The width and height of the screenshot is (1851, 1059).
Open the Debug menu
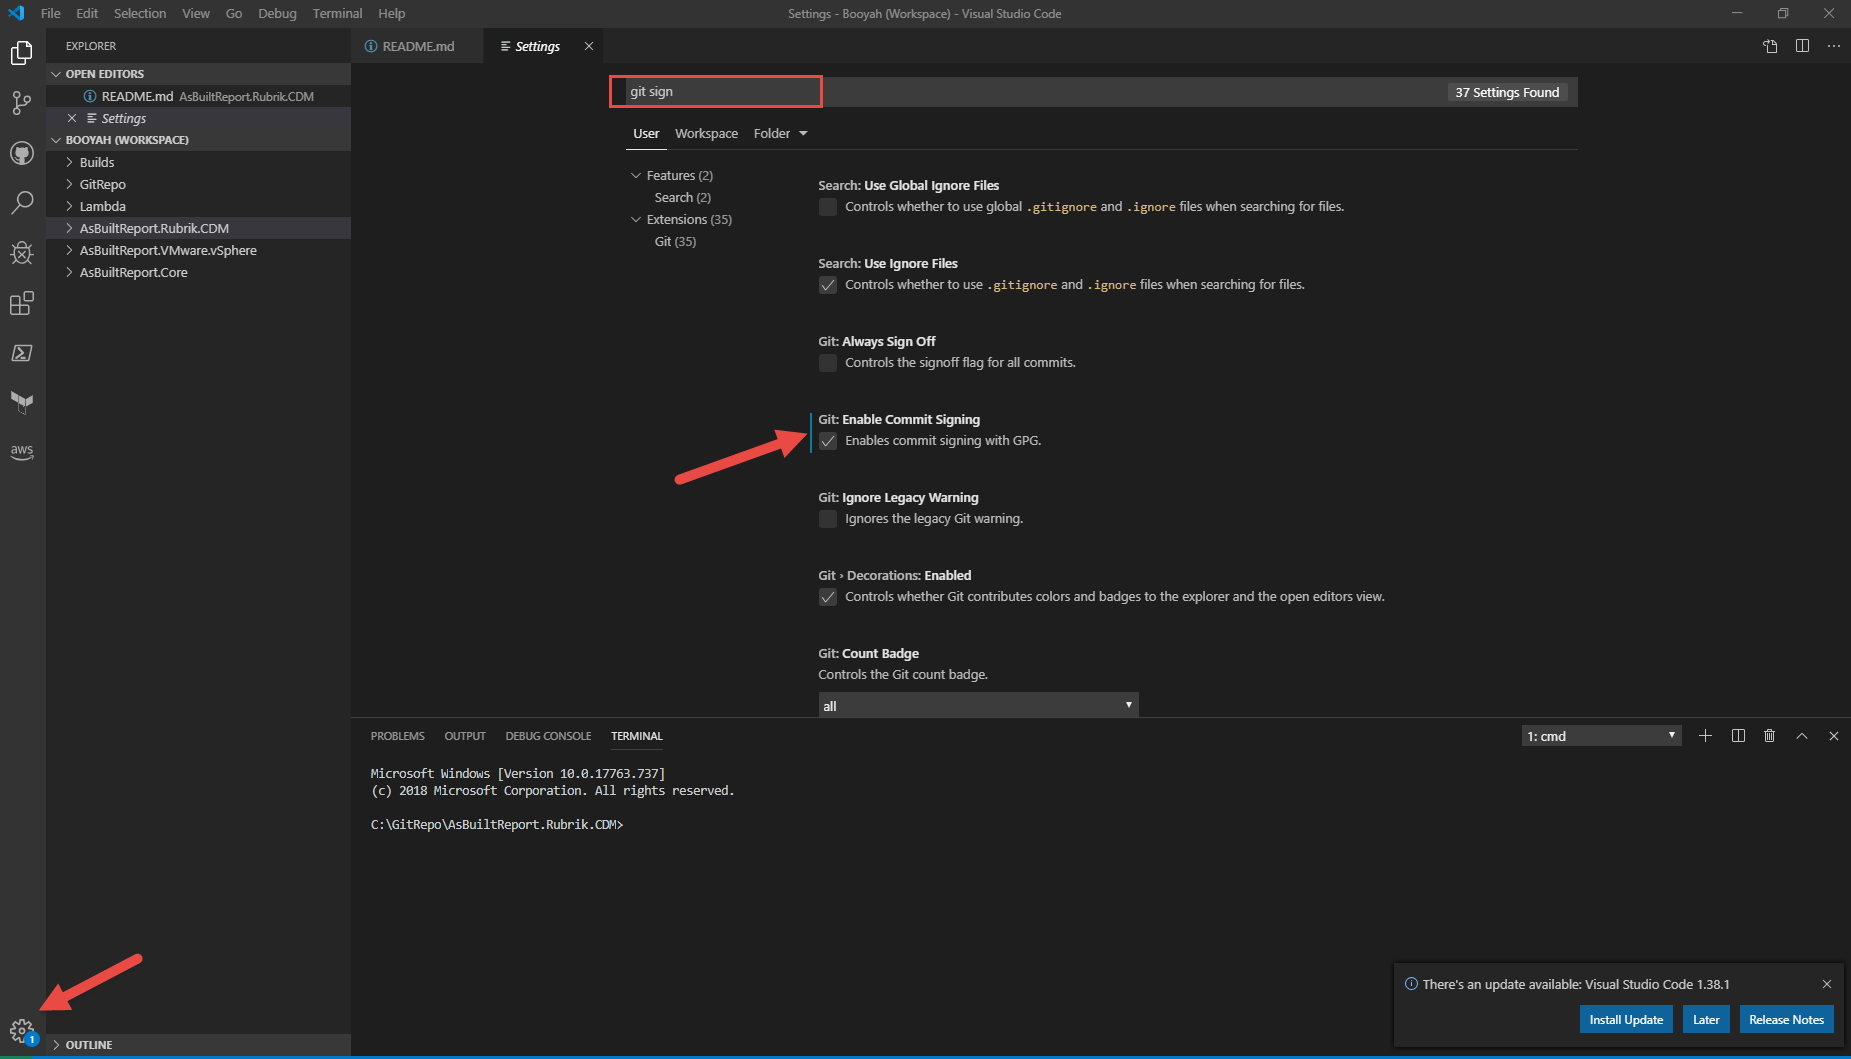coord(277,13)
